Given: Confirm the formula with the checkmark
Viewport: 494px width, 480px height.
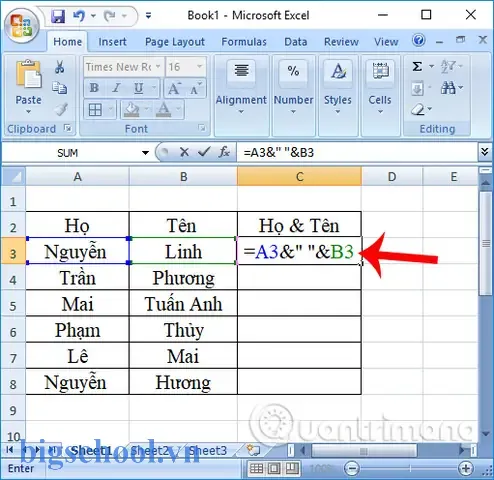Looking at the screenshot, I should (x=204, y=152).
